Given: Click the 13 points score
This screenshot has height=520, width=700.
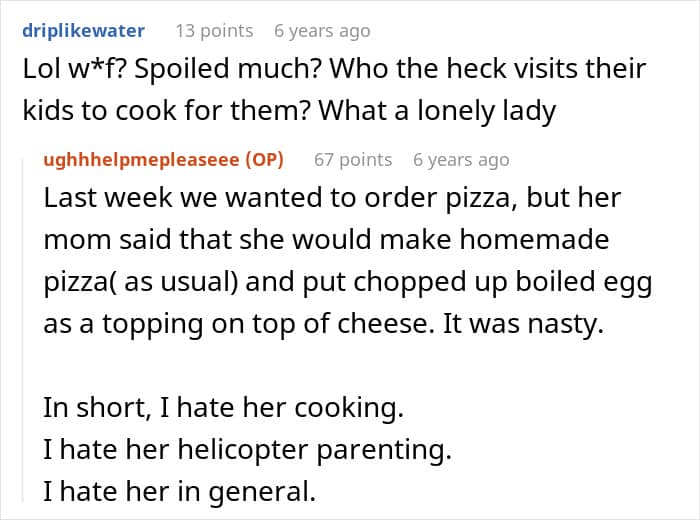Looking at the screenshot, I should coord(214,31).
